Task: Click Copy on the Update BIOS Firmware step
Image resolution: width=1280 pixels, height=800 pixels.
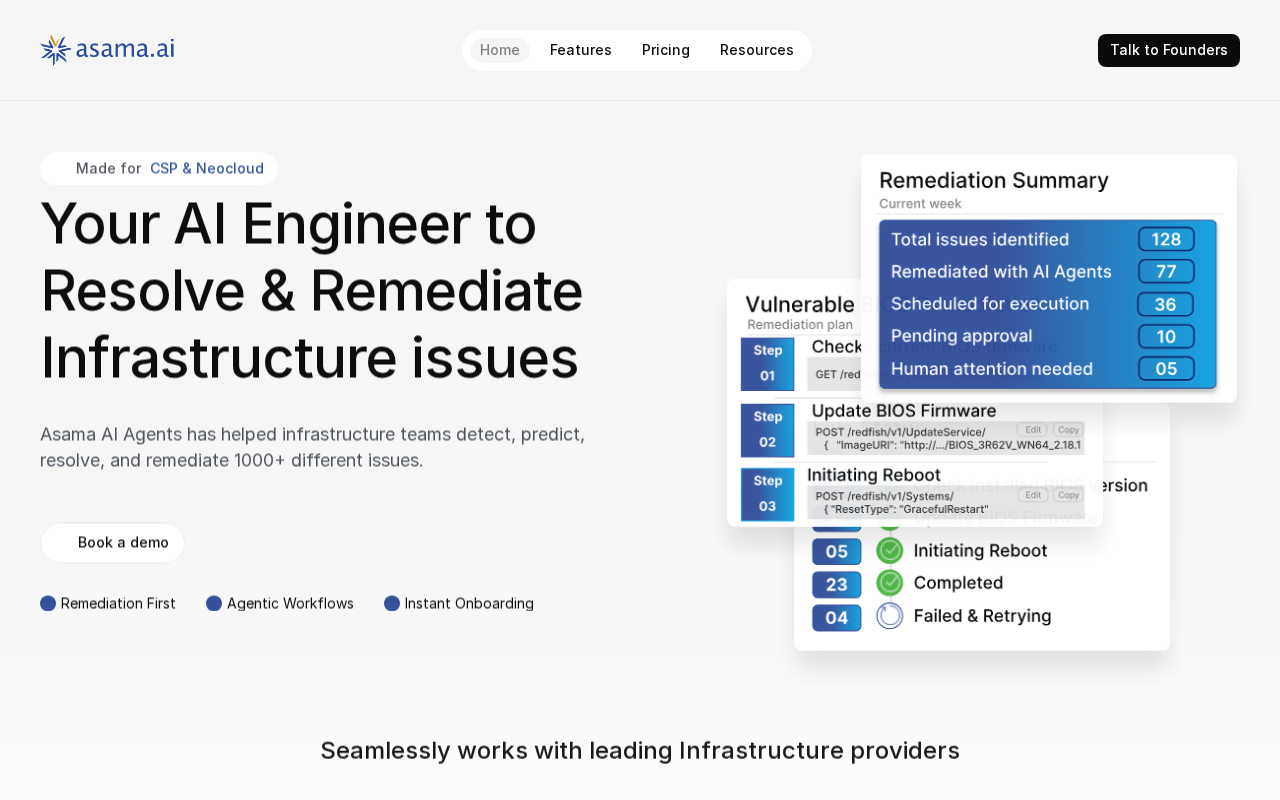Action: pos(1068,429)
